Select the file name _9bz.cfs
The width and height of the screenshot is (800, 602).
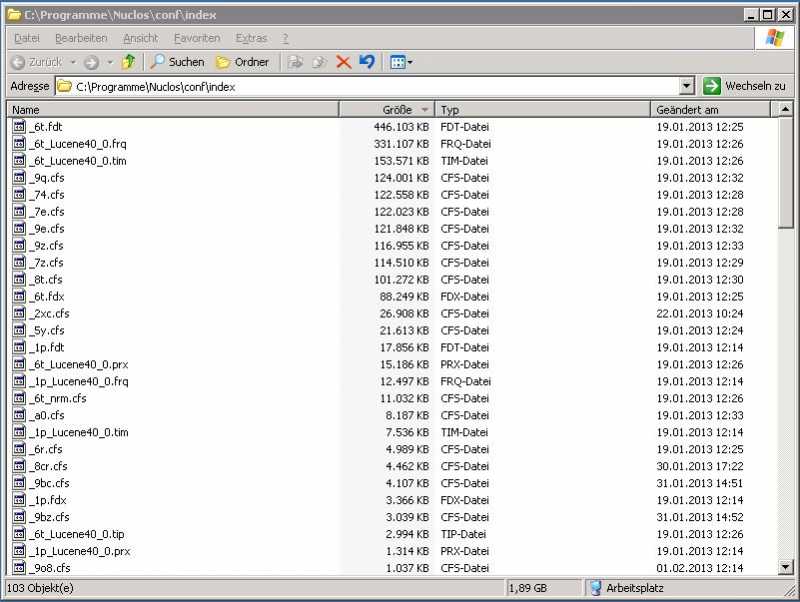point(49,517)
